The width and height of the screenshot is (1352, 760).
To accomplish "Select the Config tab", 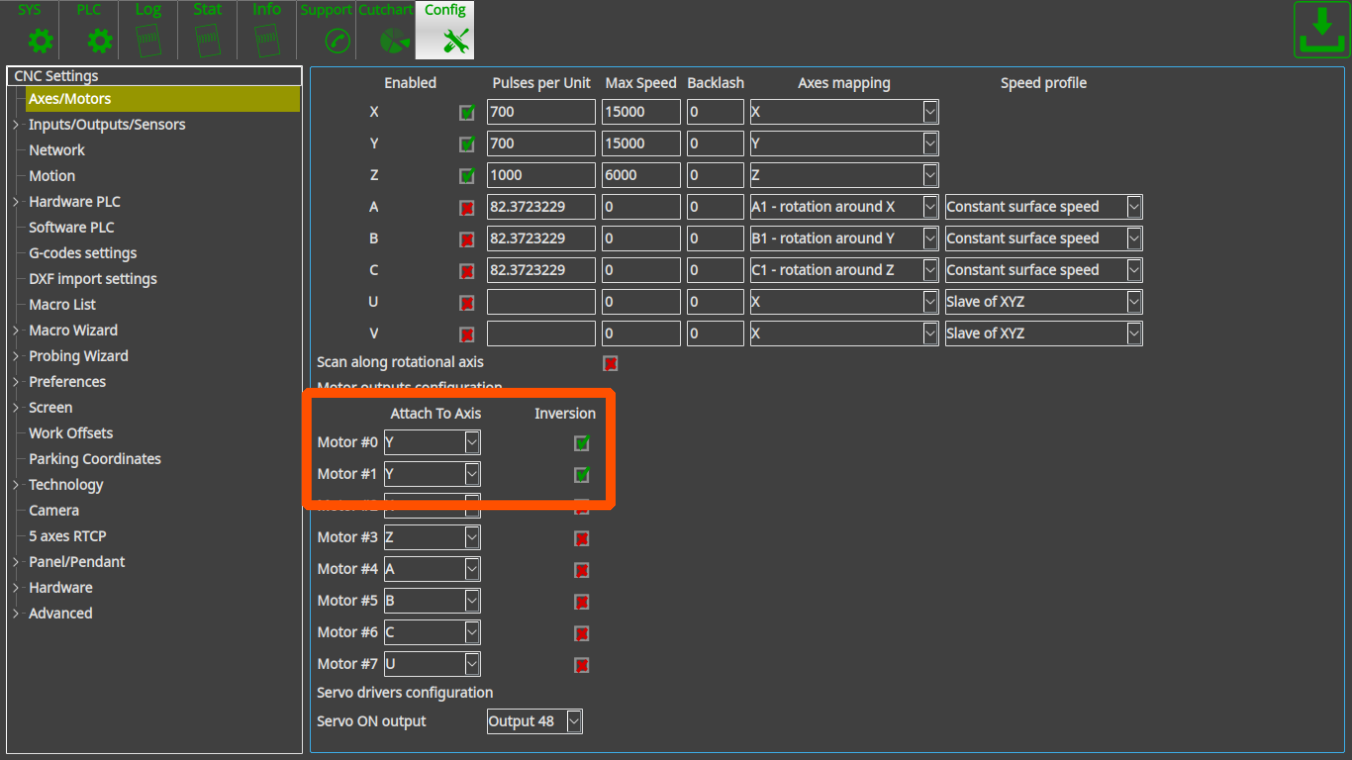I will (445, 30).
